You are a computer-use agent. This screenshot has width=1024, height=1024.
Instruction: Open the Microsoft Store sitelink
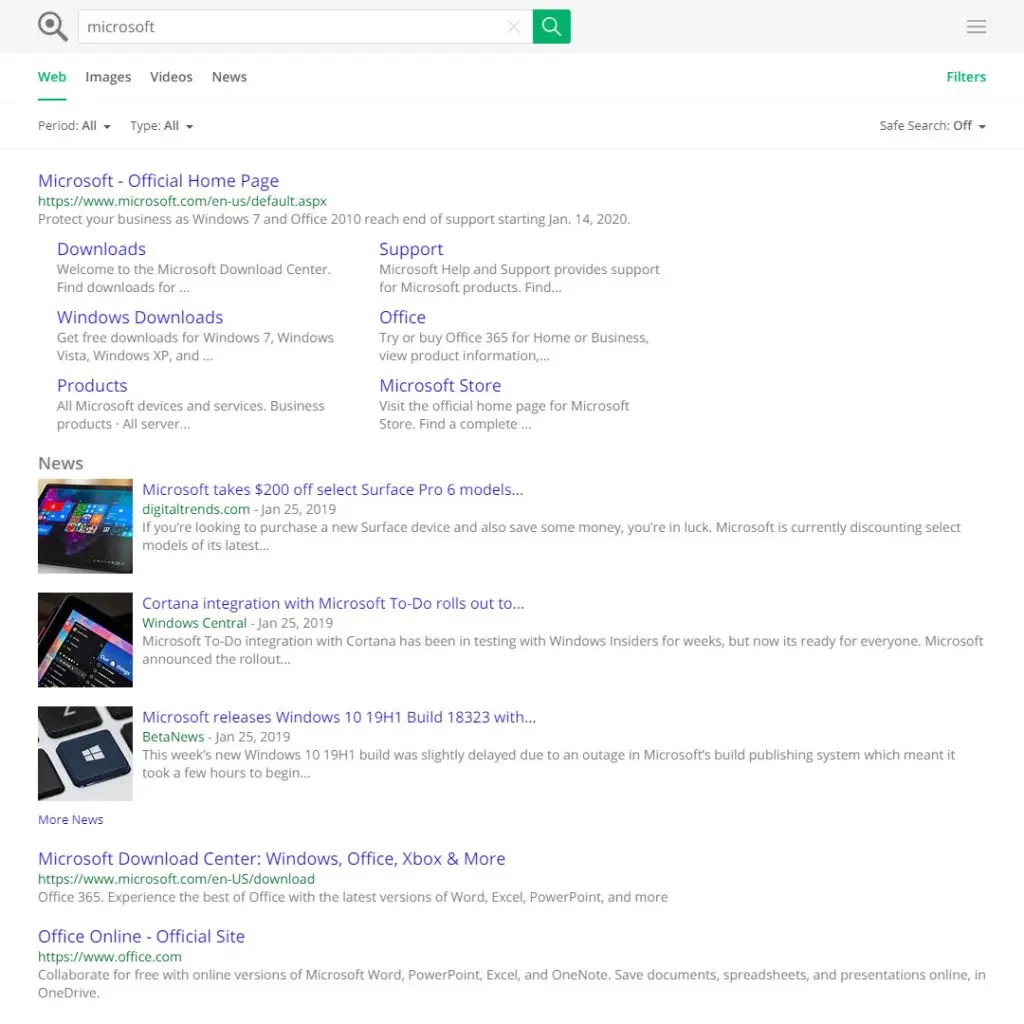tap(440, 385)
